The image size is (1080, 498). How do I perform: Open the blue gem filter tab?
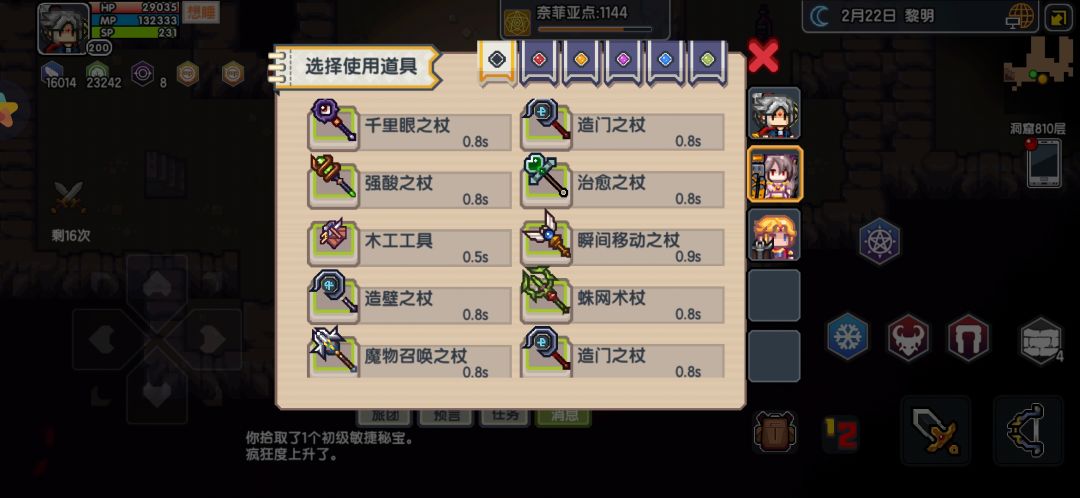665,61
